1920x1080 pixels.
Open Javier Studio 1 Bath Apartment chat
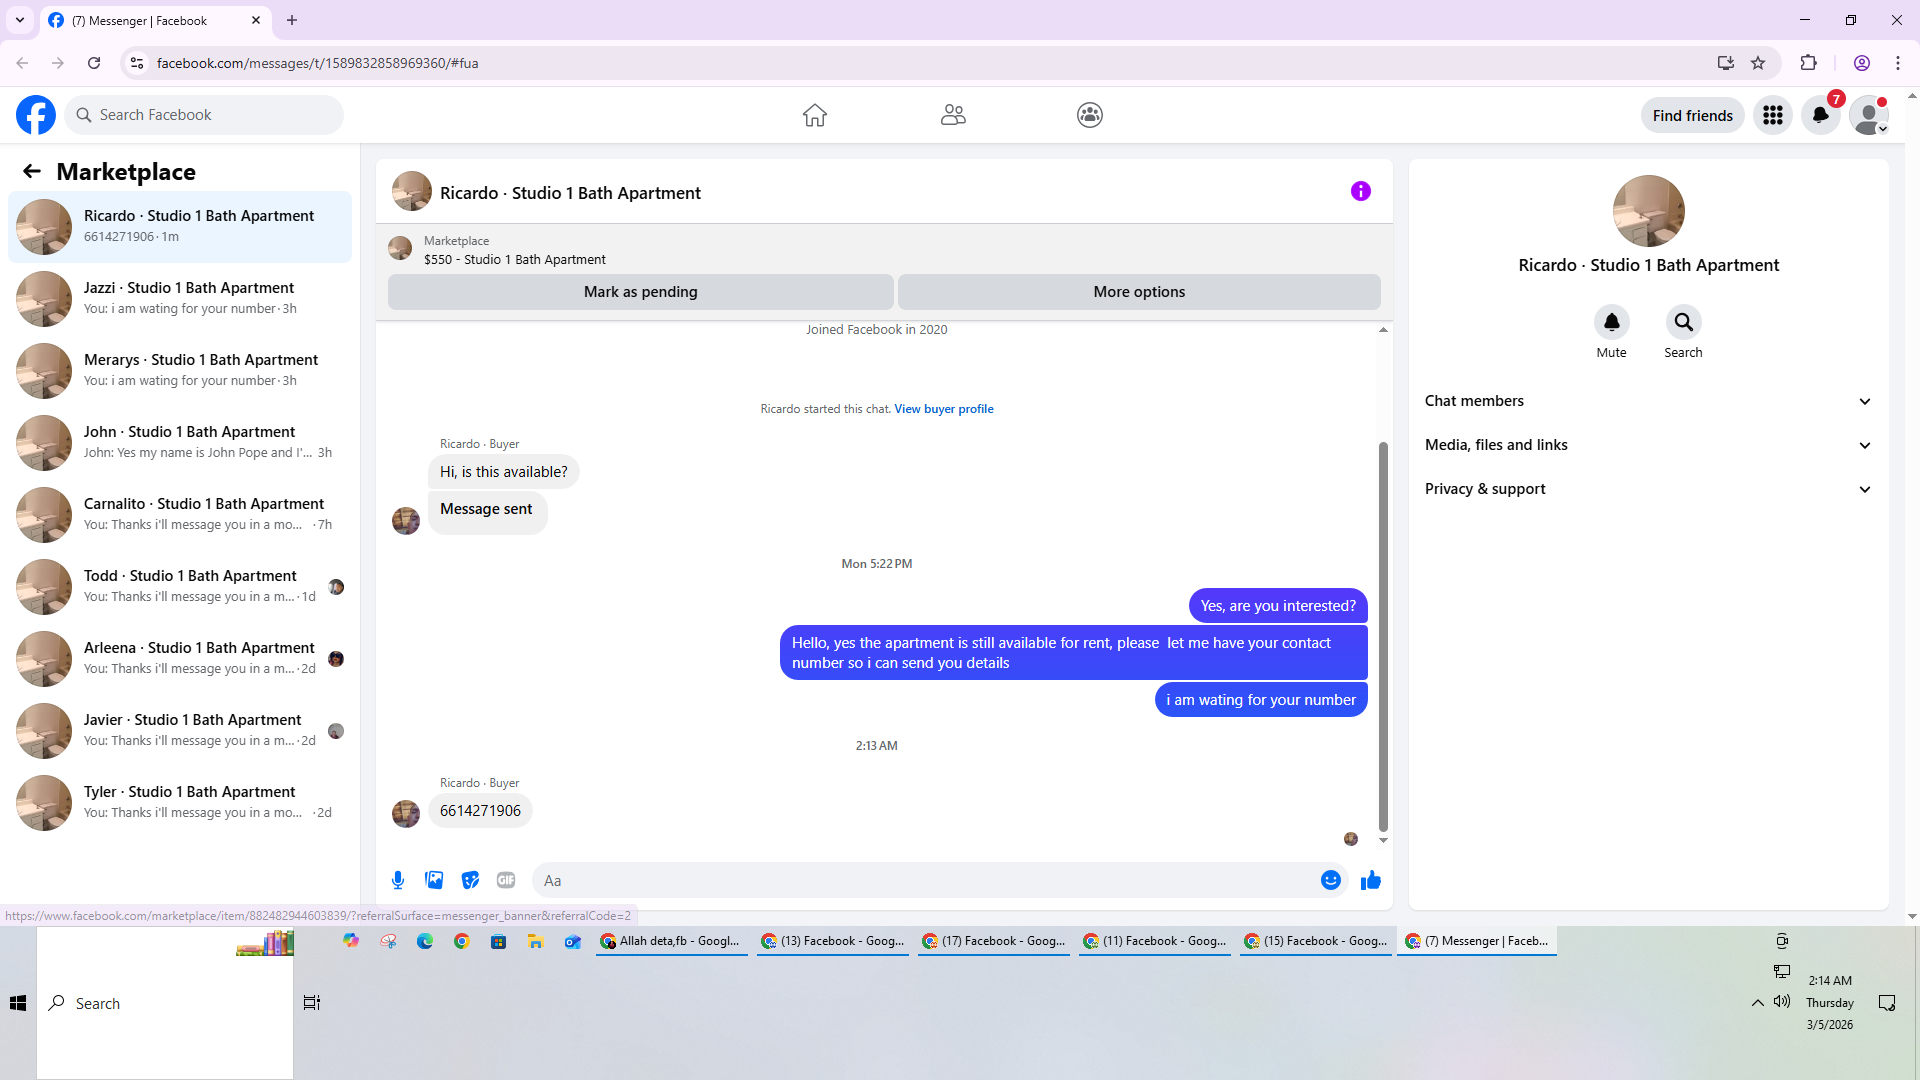(x=180, y=730)
